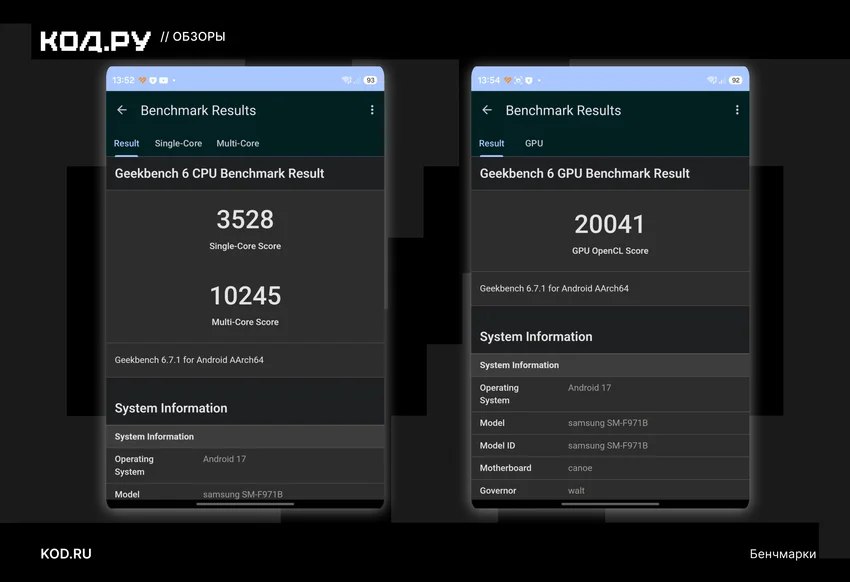This screenshot has width=850, height=582.
Task: Click the 20041 GPU OpenCL score
Action: coord(610,224)
